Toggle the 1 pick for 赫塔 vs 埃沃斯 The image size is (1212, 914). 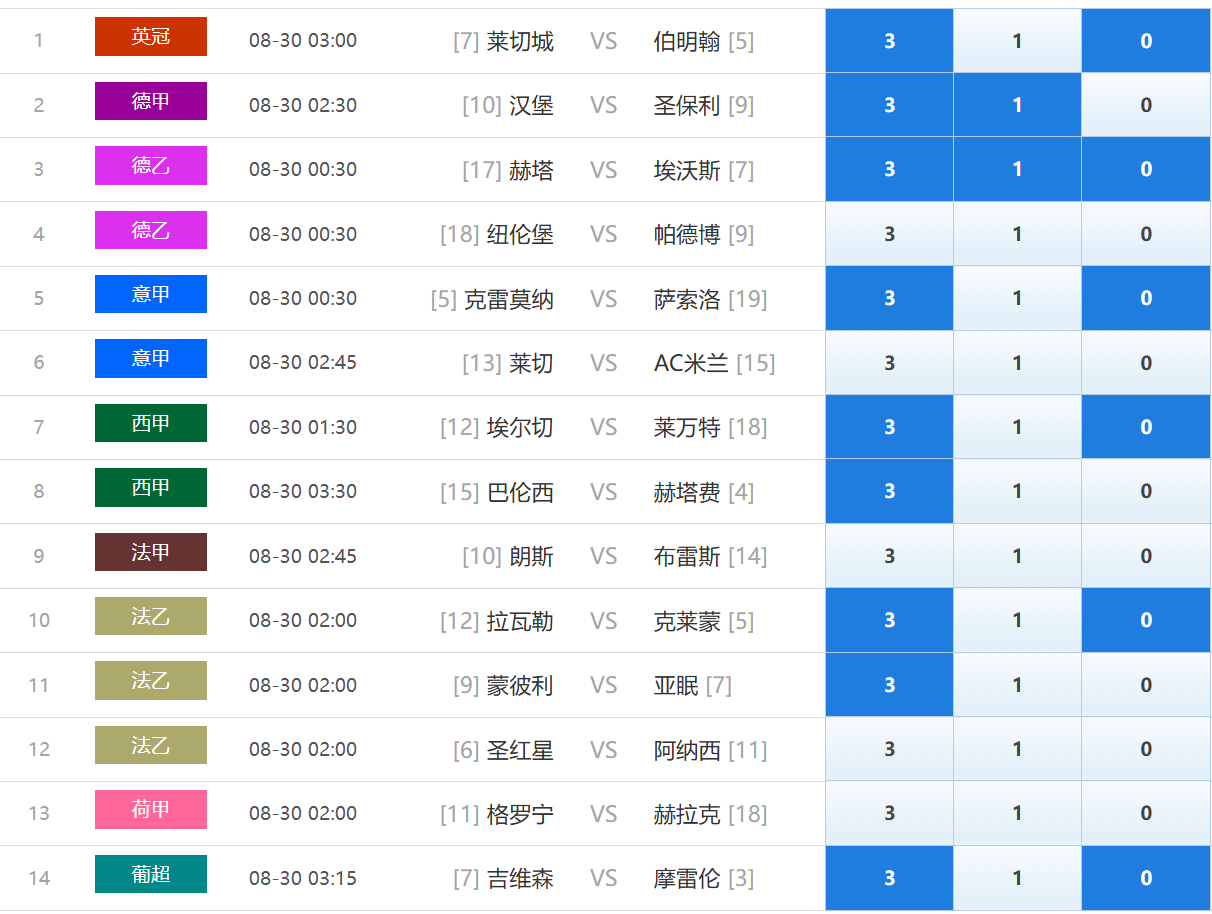[x=1017, y=169]
